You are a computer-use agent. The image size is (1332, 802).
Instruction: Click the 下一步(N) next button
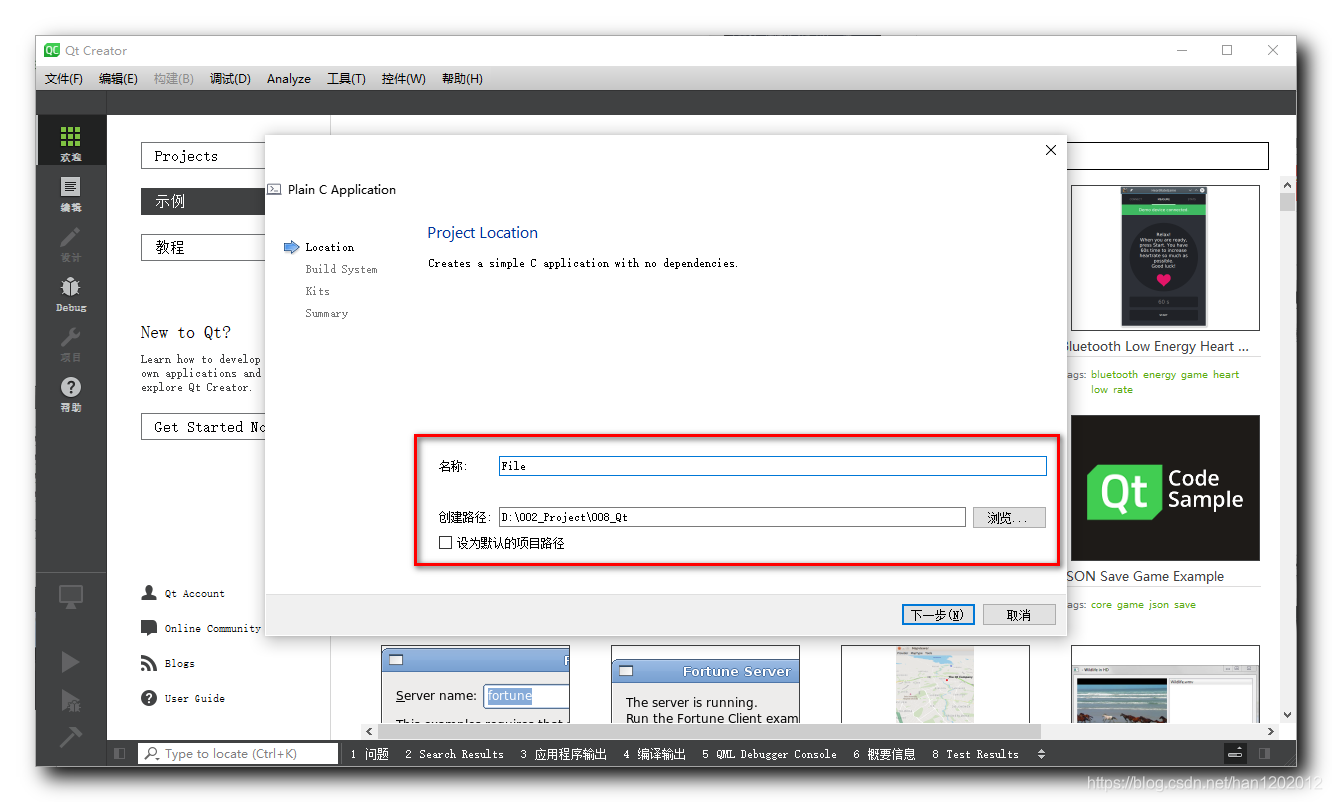(x=937, y=615)
